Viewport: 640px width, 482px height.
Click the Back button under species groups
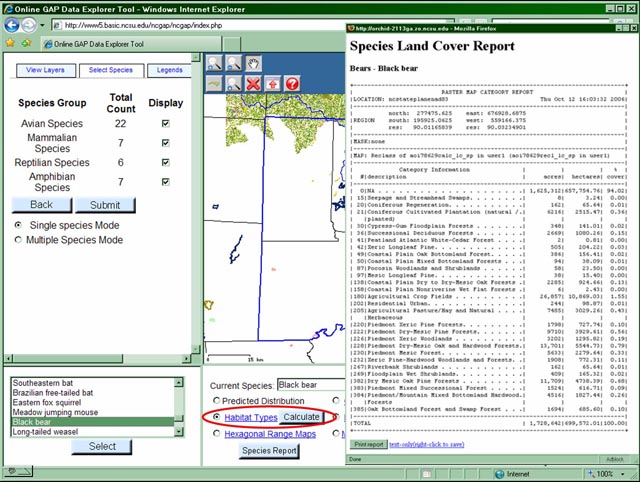(x=42, y=205)
